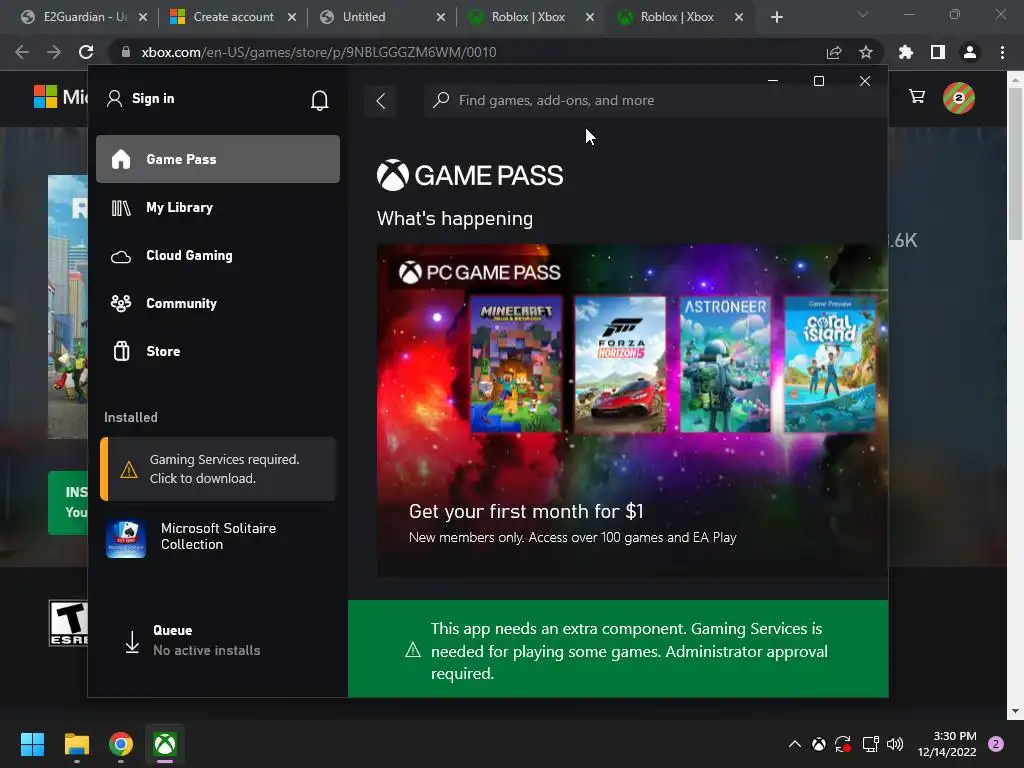The width and height of the screenshot is (1024, 768).
Task: Open My Library in sidebar
Action: click(217, 208)
